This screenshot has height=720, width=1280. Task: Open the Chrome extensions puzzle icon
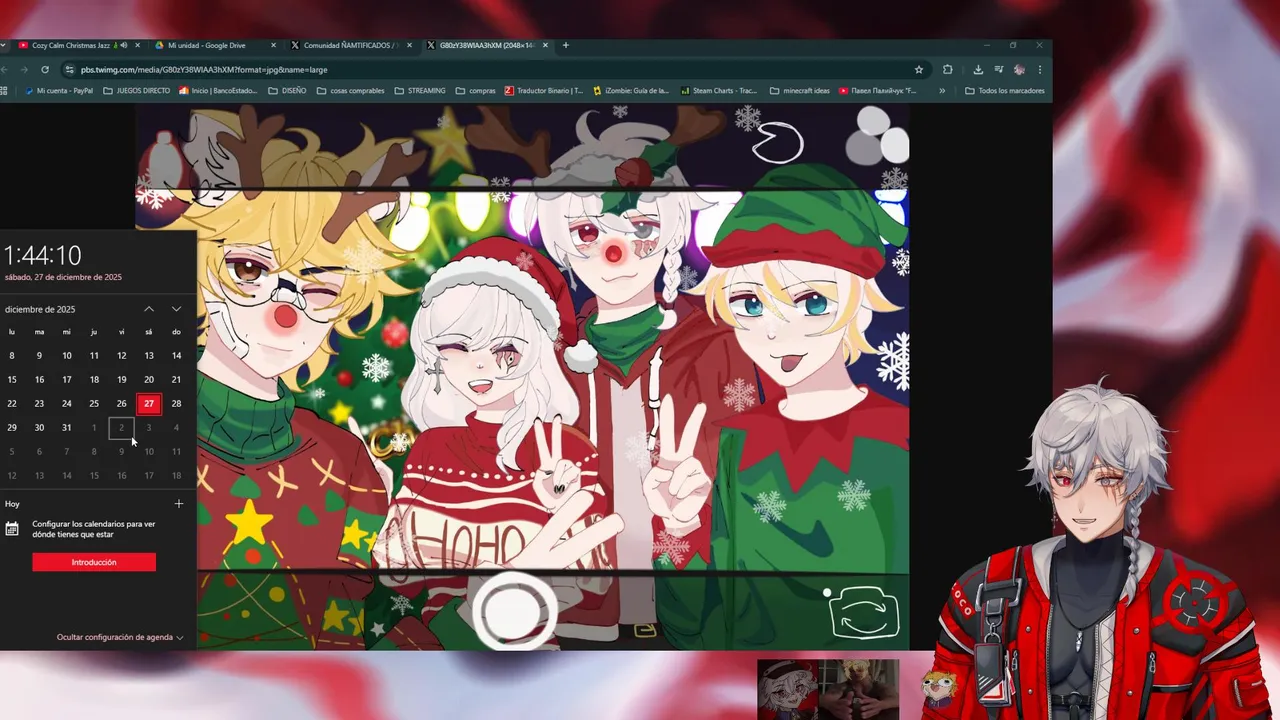[x=948, y=70]
